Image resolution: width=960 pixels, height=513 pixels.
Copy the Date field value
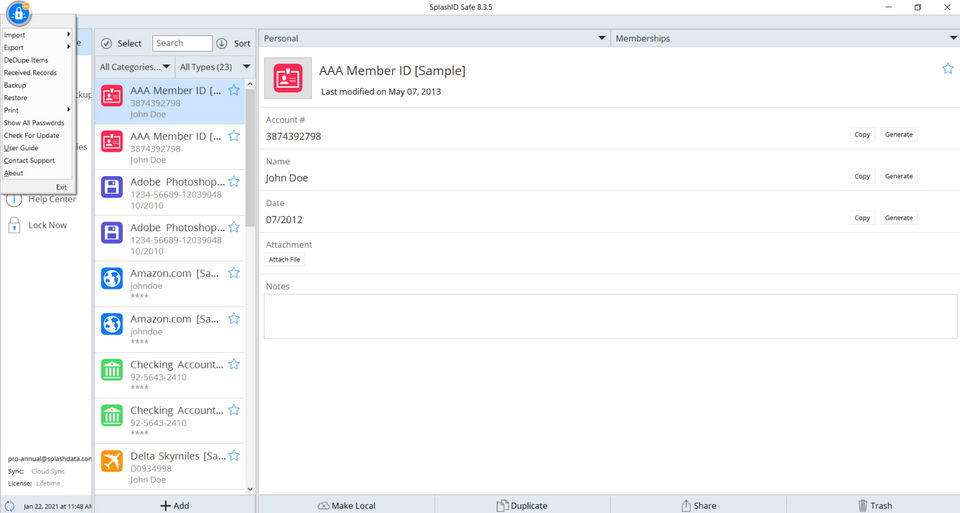[862, 218]
